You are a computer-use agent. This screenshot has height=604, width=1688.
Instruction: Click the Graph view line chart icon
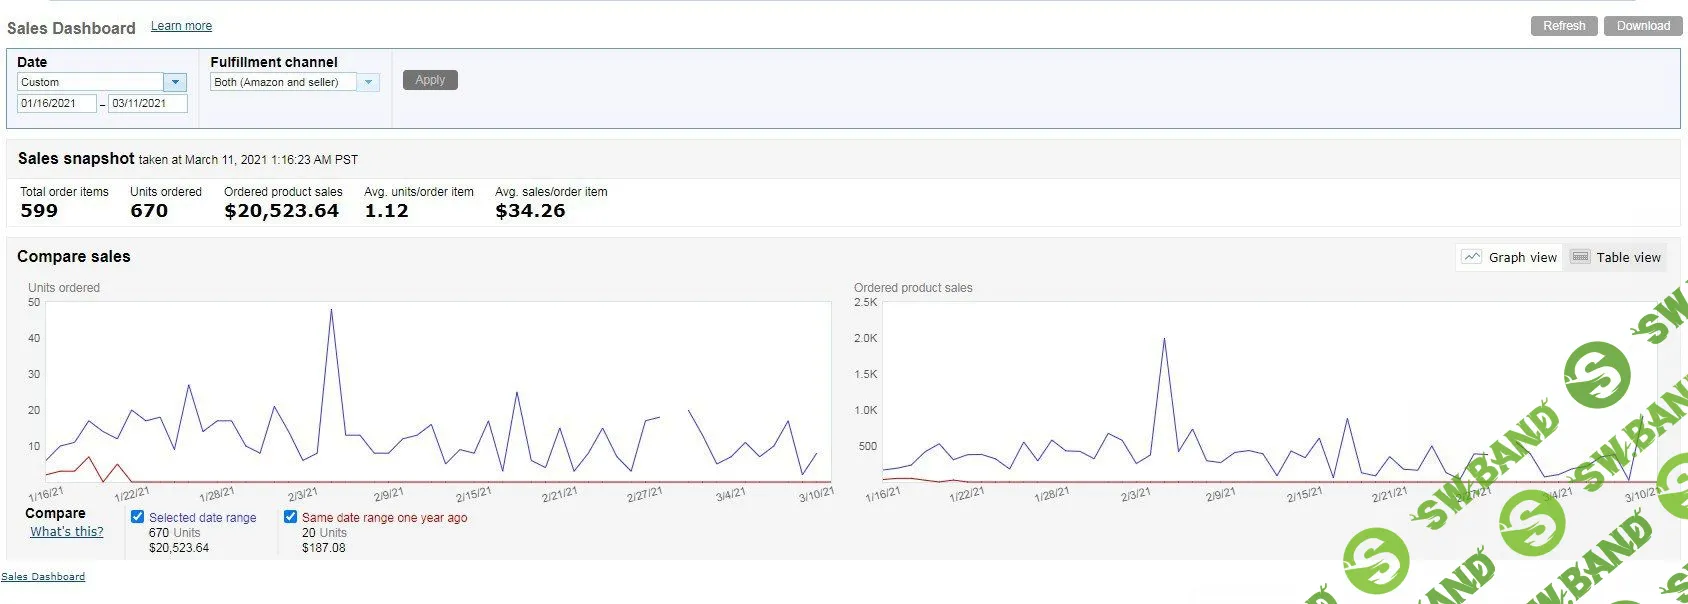tap(1471, 257)
